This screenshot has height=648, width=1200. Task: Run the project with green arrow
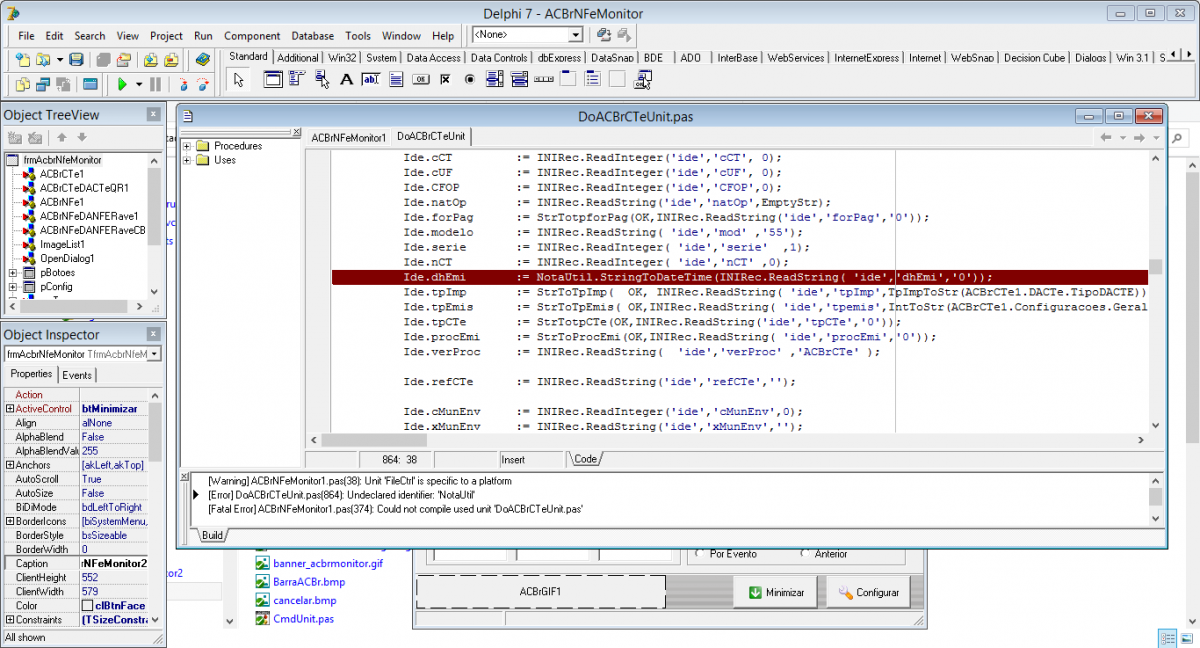(x=122, y=84)
